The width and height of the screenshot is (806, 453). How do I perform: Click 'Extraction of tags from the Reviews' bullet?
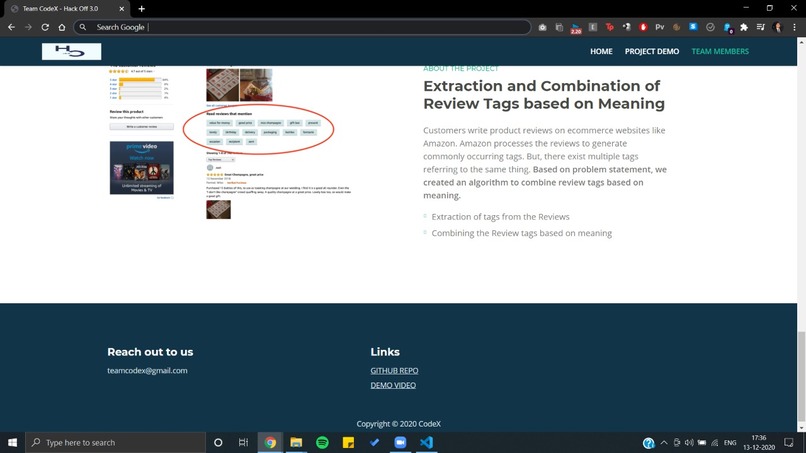point(500,217)
